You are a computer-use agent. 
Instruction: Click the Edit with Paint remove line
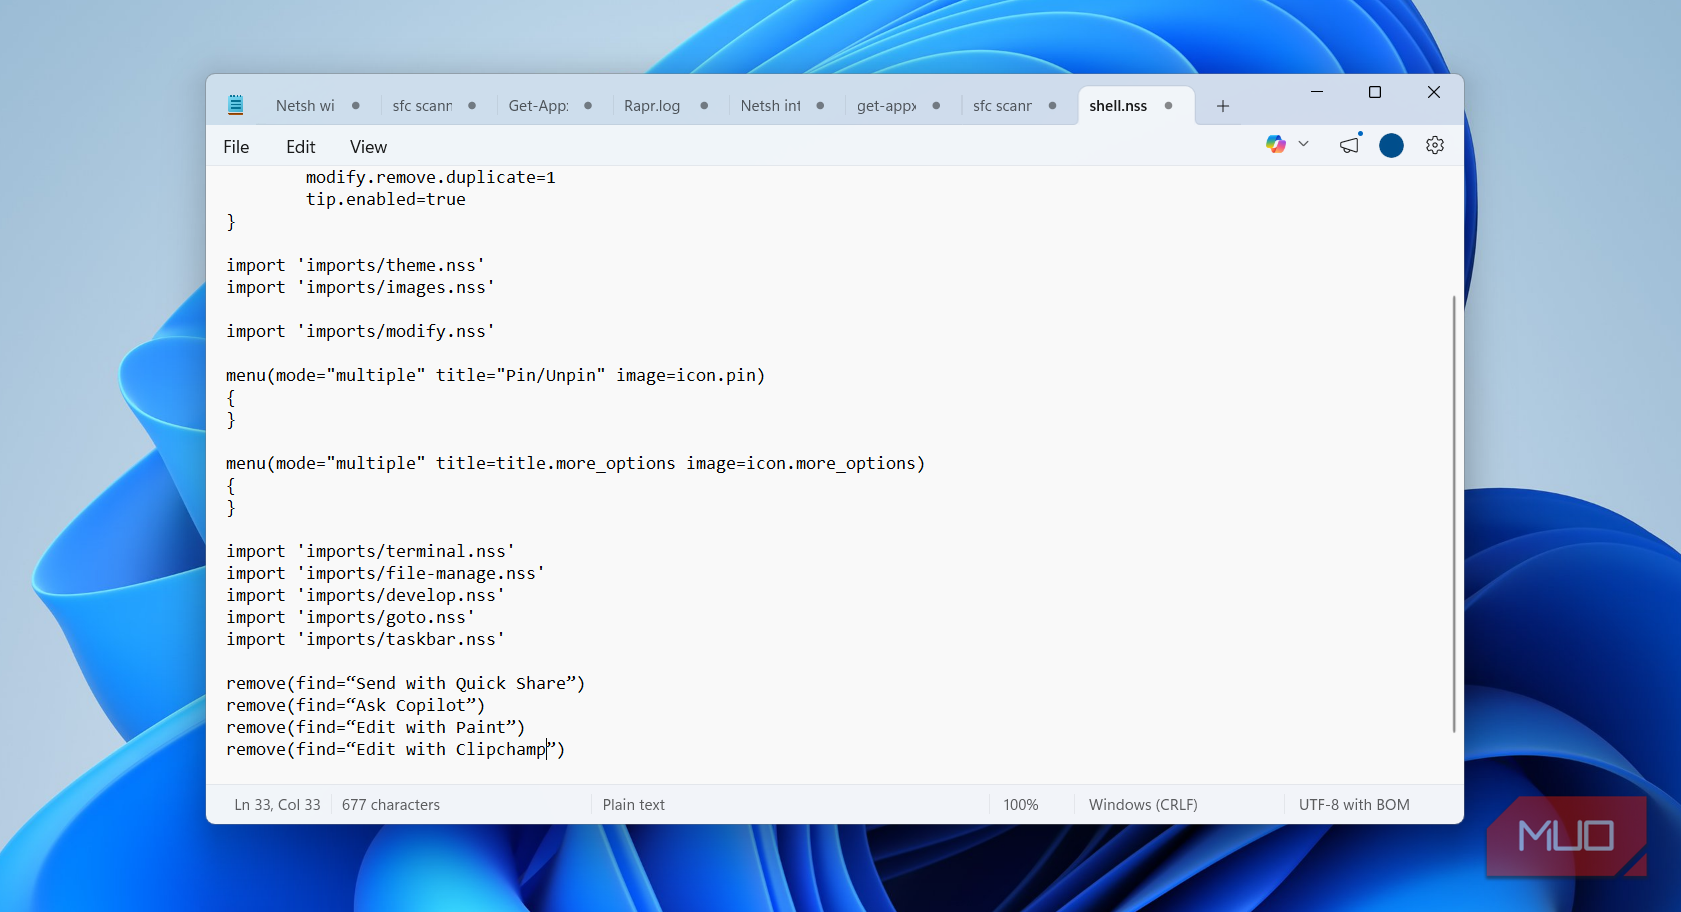(x=375, y=727)
